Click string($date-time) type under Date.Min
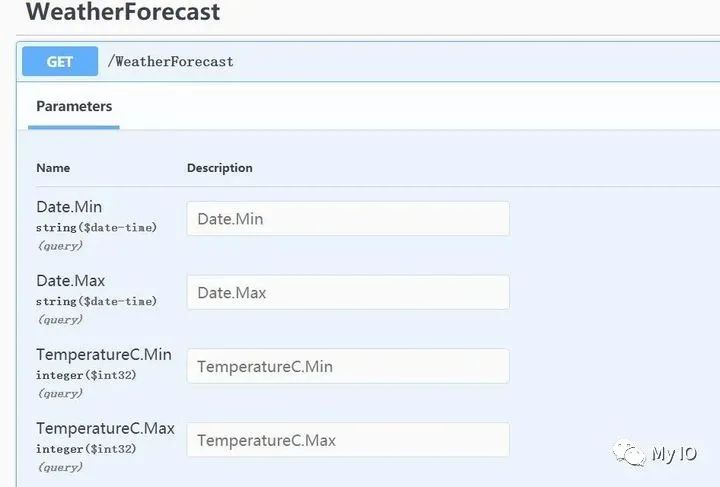 click(96, 228)
